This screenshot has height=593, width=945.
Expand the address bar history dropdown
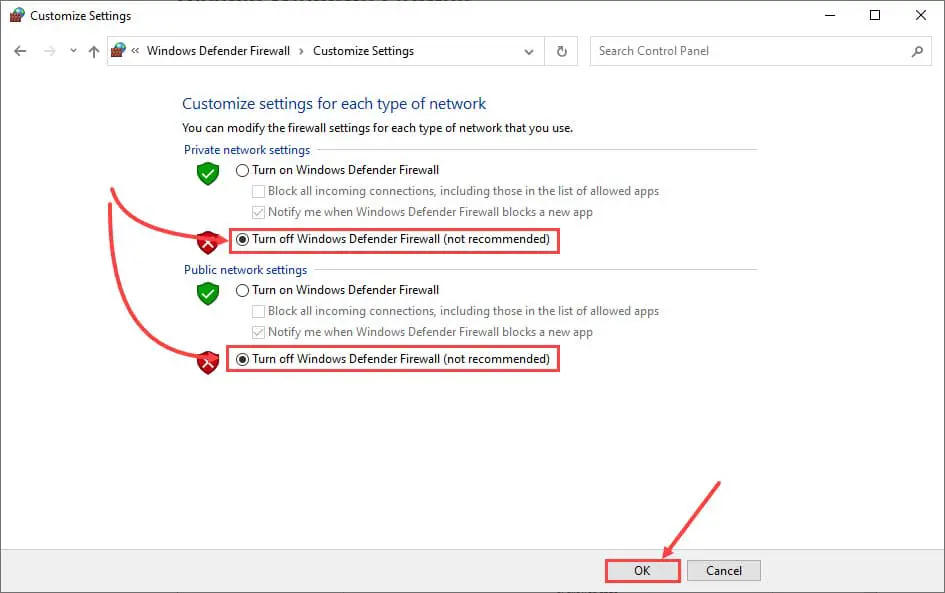[529, 52]
